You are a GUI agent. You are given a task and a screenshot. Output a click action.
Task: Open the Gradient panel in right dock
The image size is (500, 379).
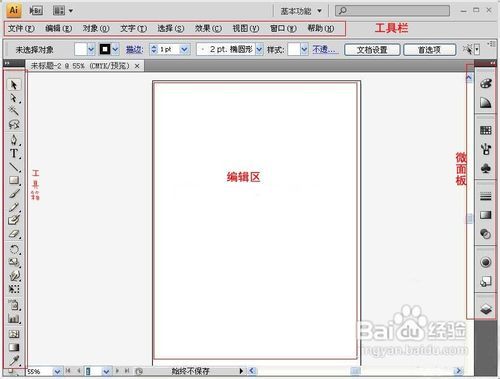click(x=485, y=215)
